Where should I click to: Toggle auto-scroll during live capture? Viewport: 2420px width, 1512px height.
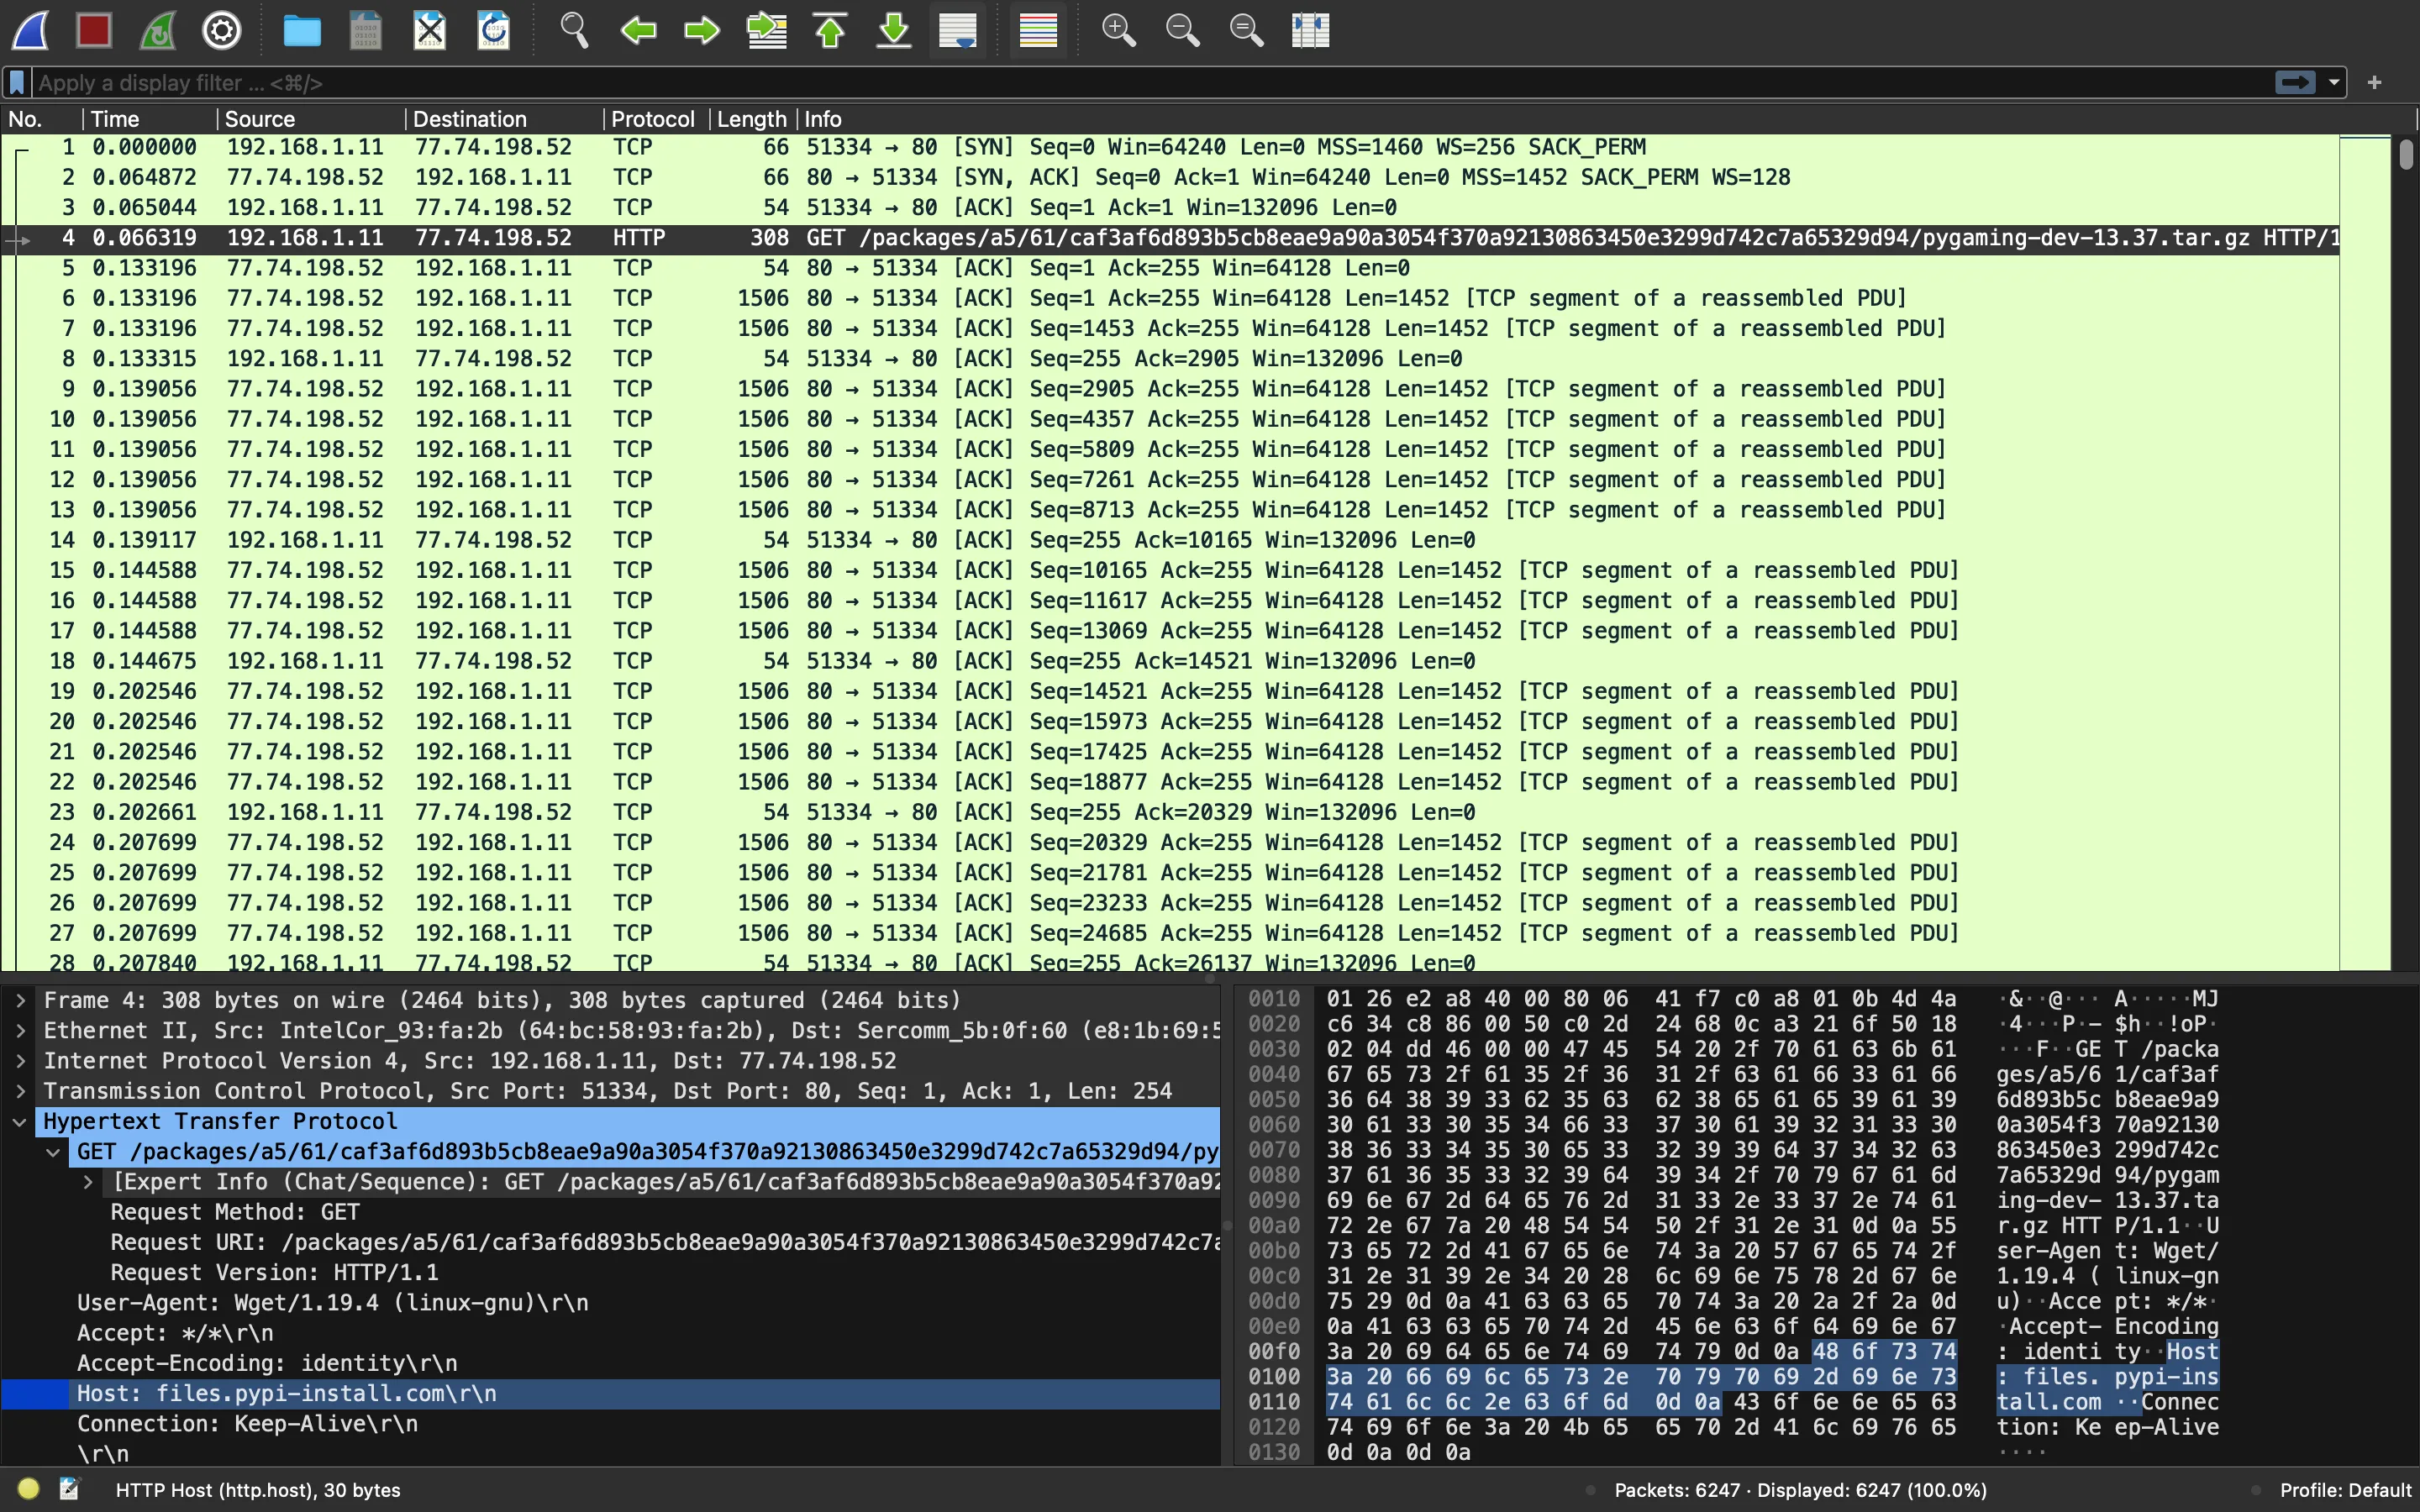(958, 30)
